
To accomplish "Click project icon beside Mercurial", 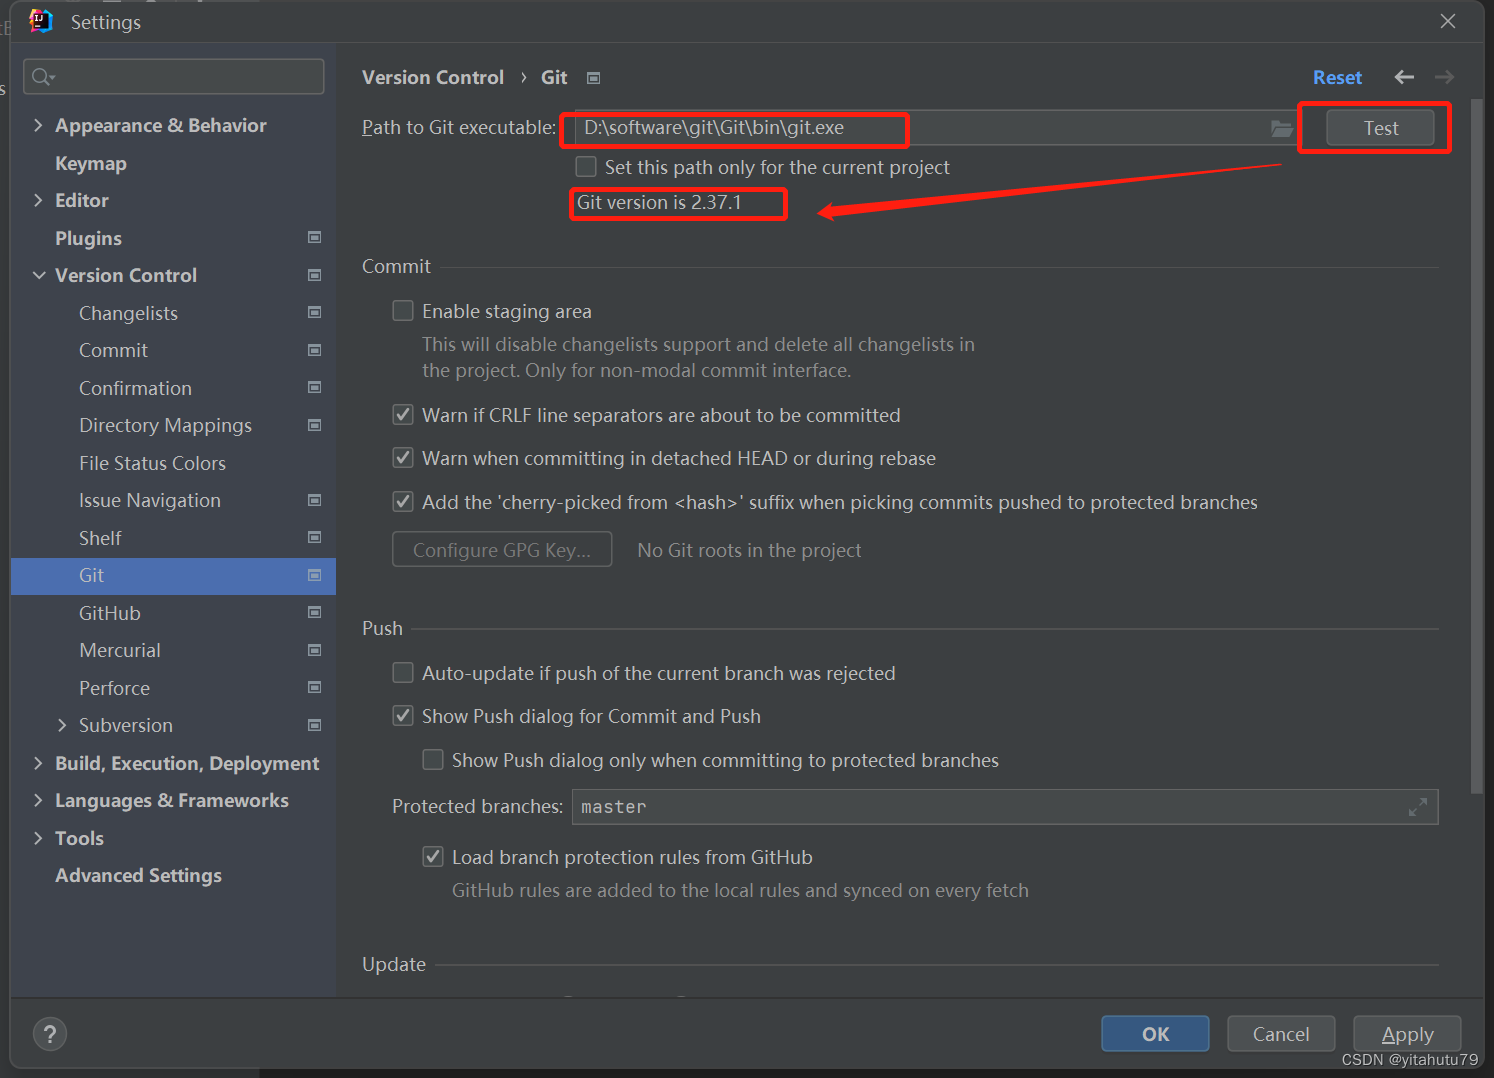I will (315, 650).
